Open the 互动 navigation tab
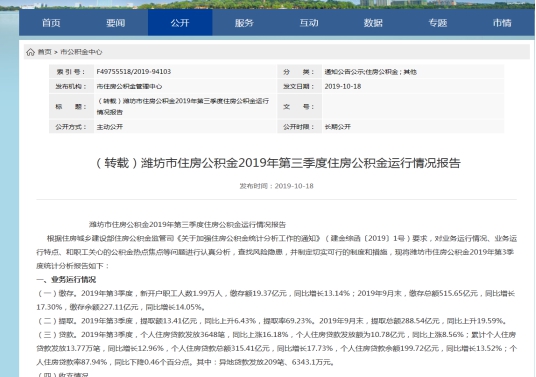The height and width of the screenshot is (377, 536). [x=309, y=23]
